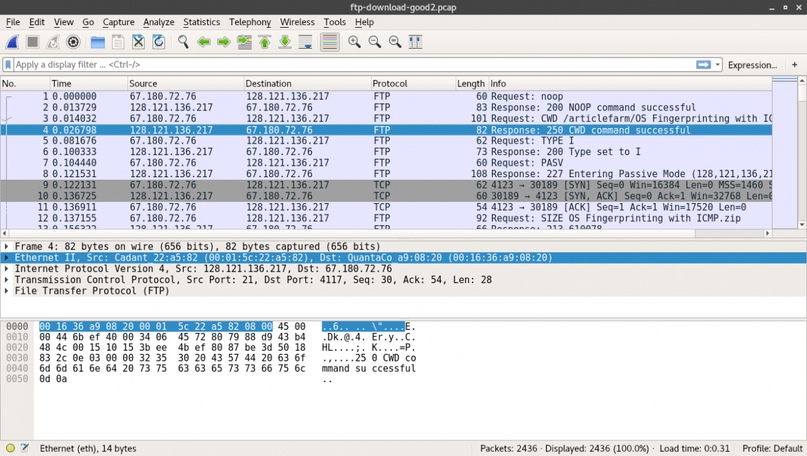Viewport: 807px width, 456px height.
Task: Expand the Frame 4 tree row
Action: [7, 246]
